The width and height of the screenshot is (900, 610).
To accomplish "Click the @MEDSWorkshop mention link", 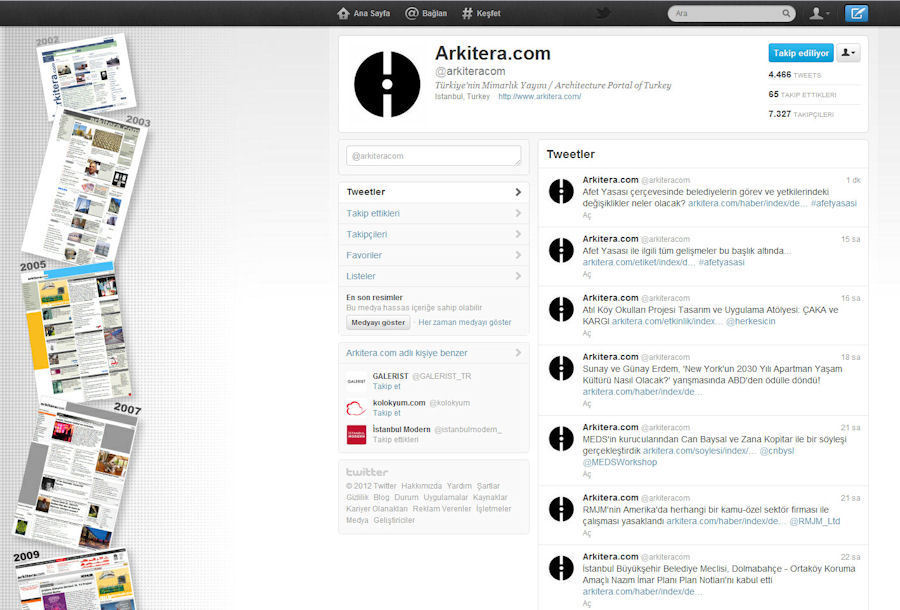I will tap(620, 462).
